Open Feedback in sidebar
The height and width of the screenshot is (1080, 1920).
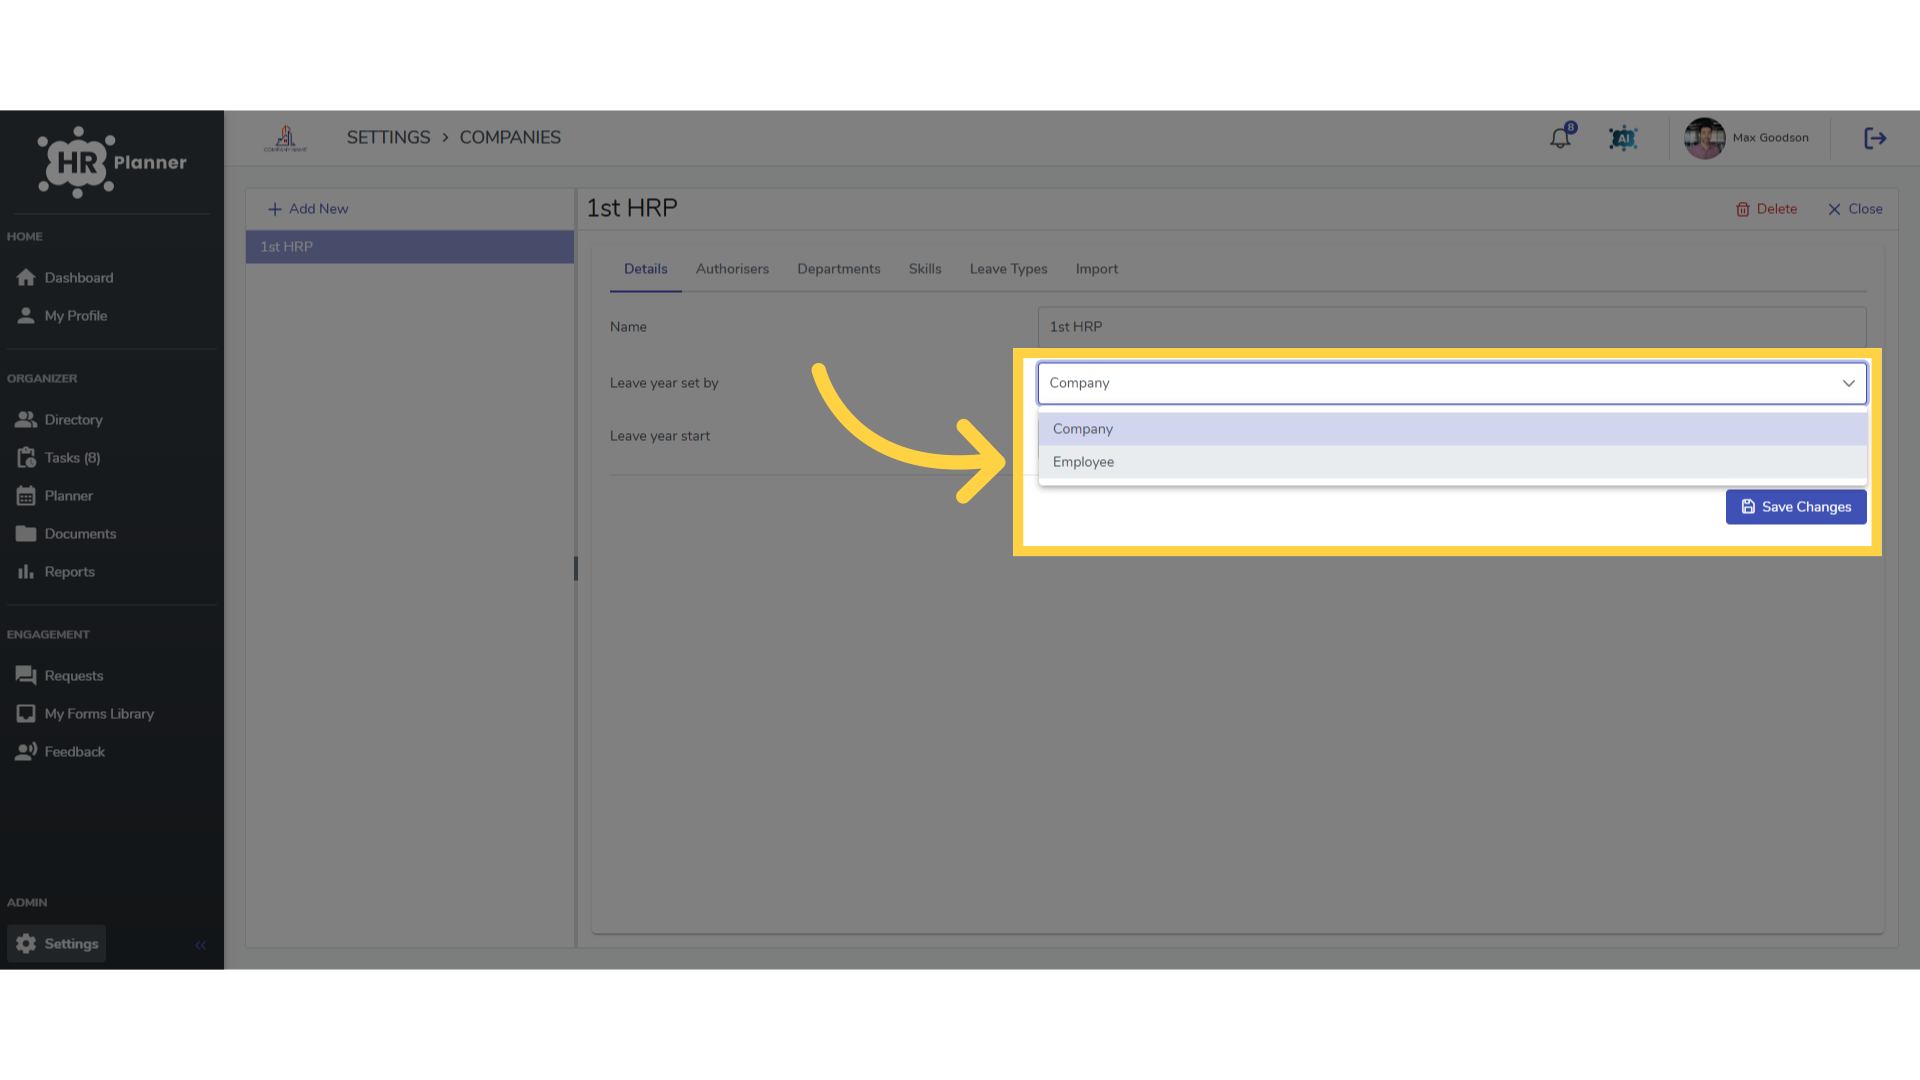point(60,752)
